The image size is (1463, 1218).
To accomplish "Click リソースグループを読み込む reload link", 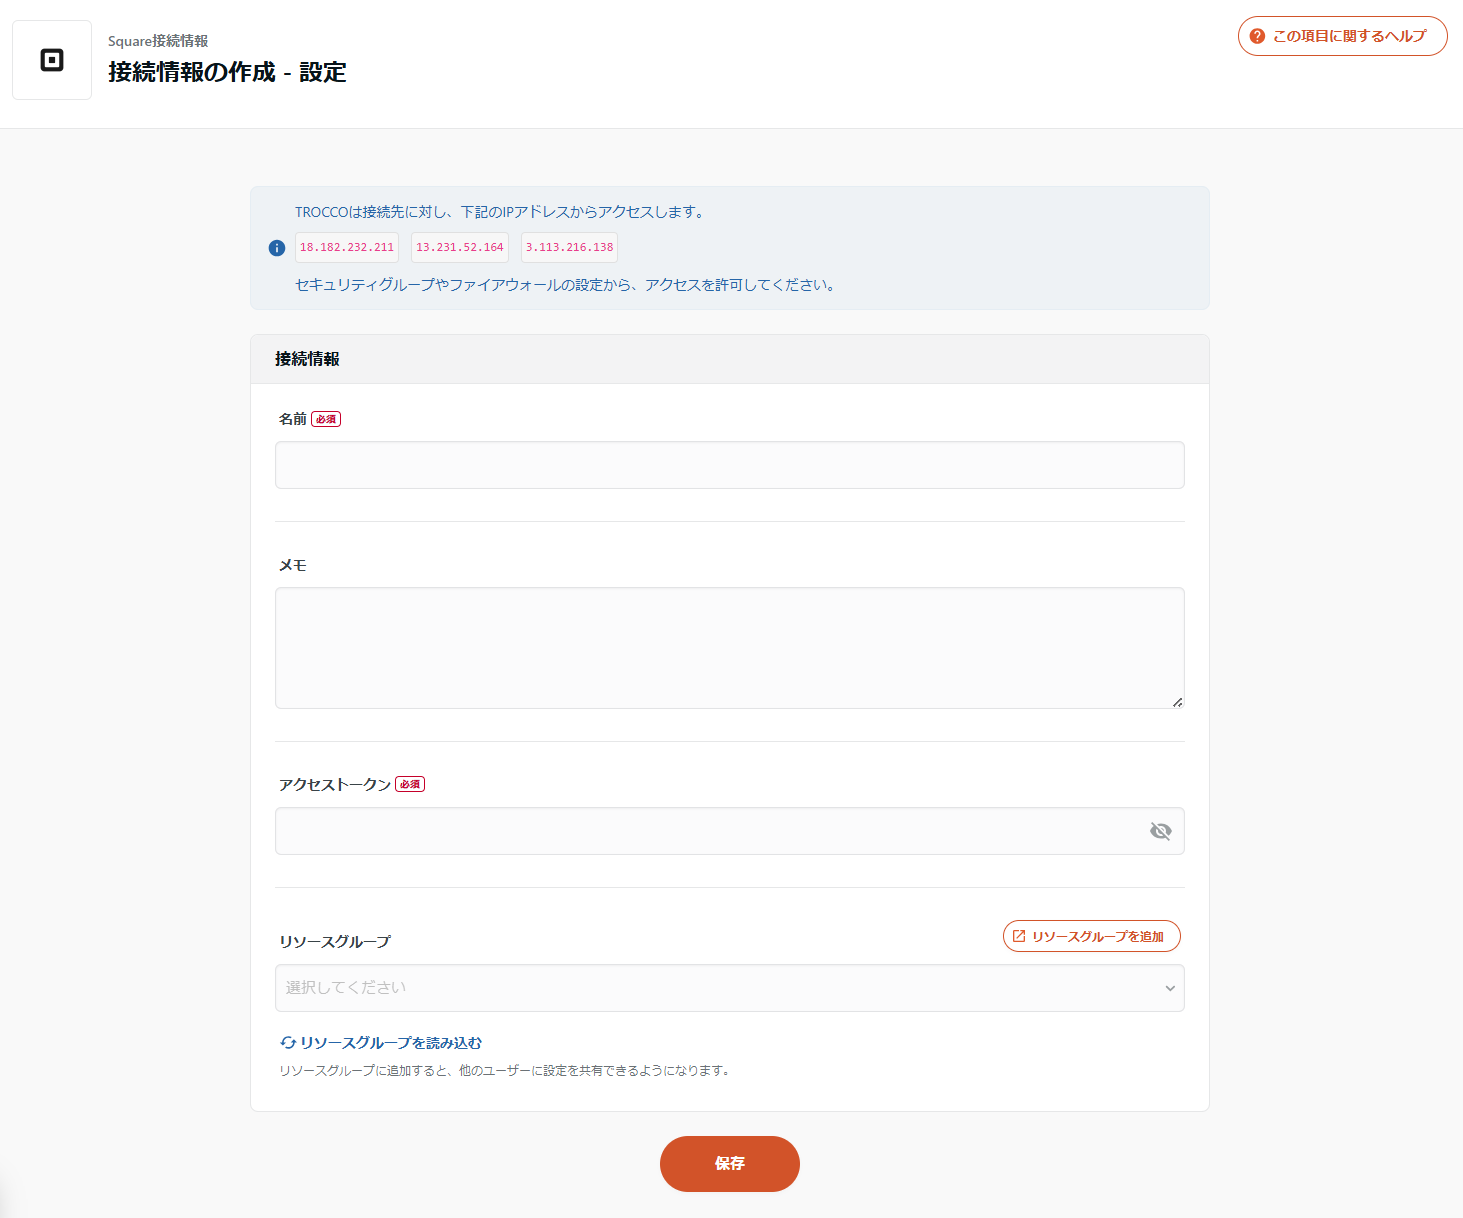I will (x=381, y=1043).
